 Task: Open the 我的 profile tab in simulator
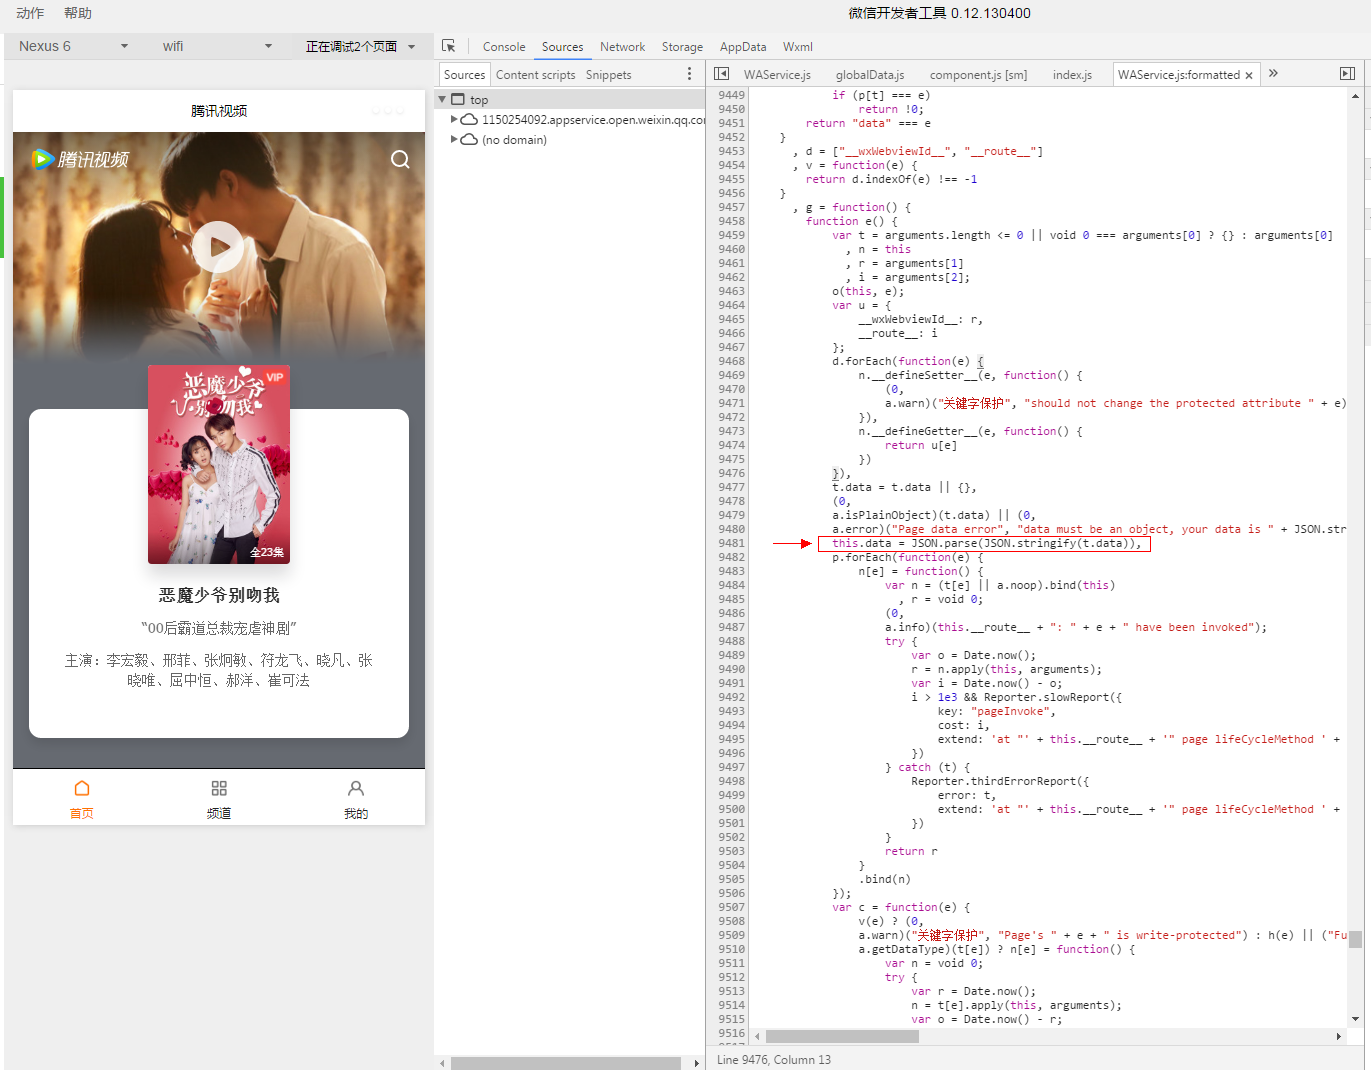356,799
